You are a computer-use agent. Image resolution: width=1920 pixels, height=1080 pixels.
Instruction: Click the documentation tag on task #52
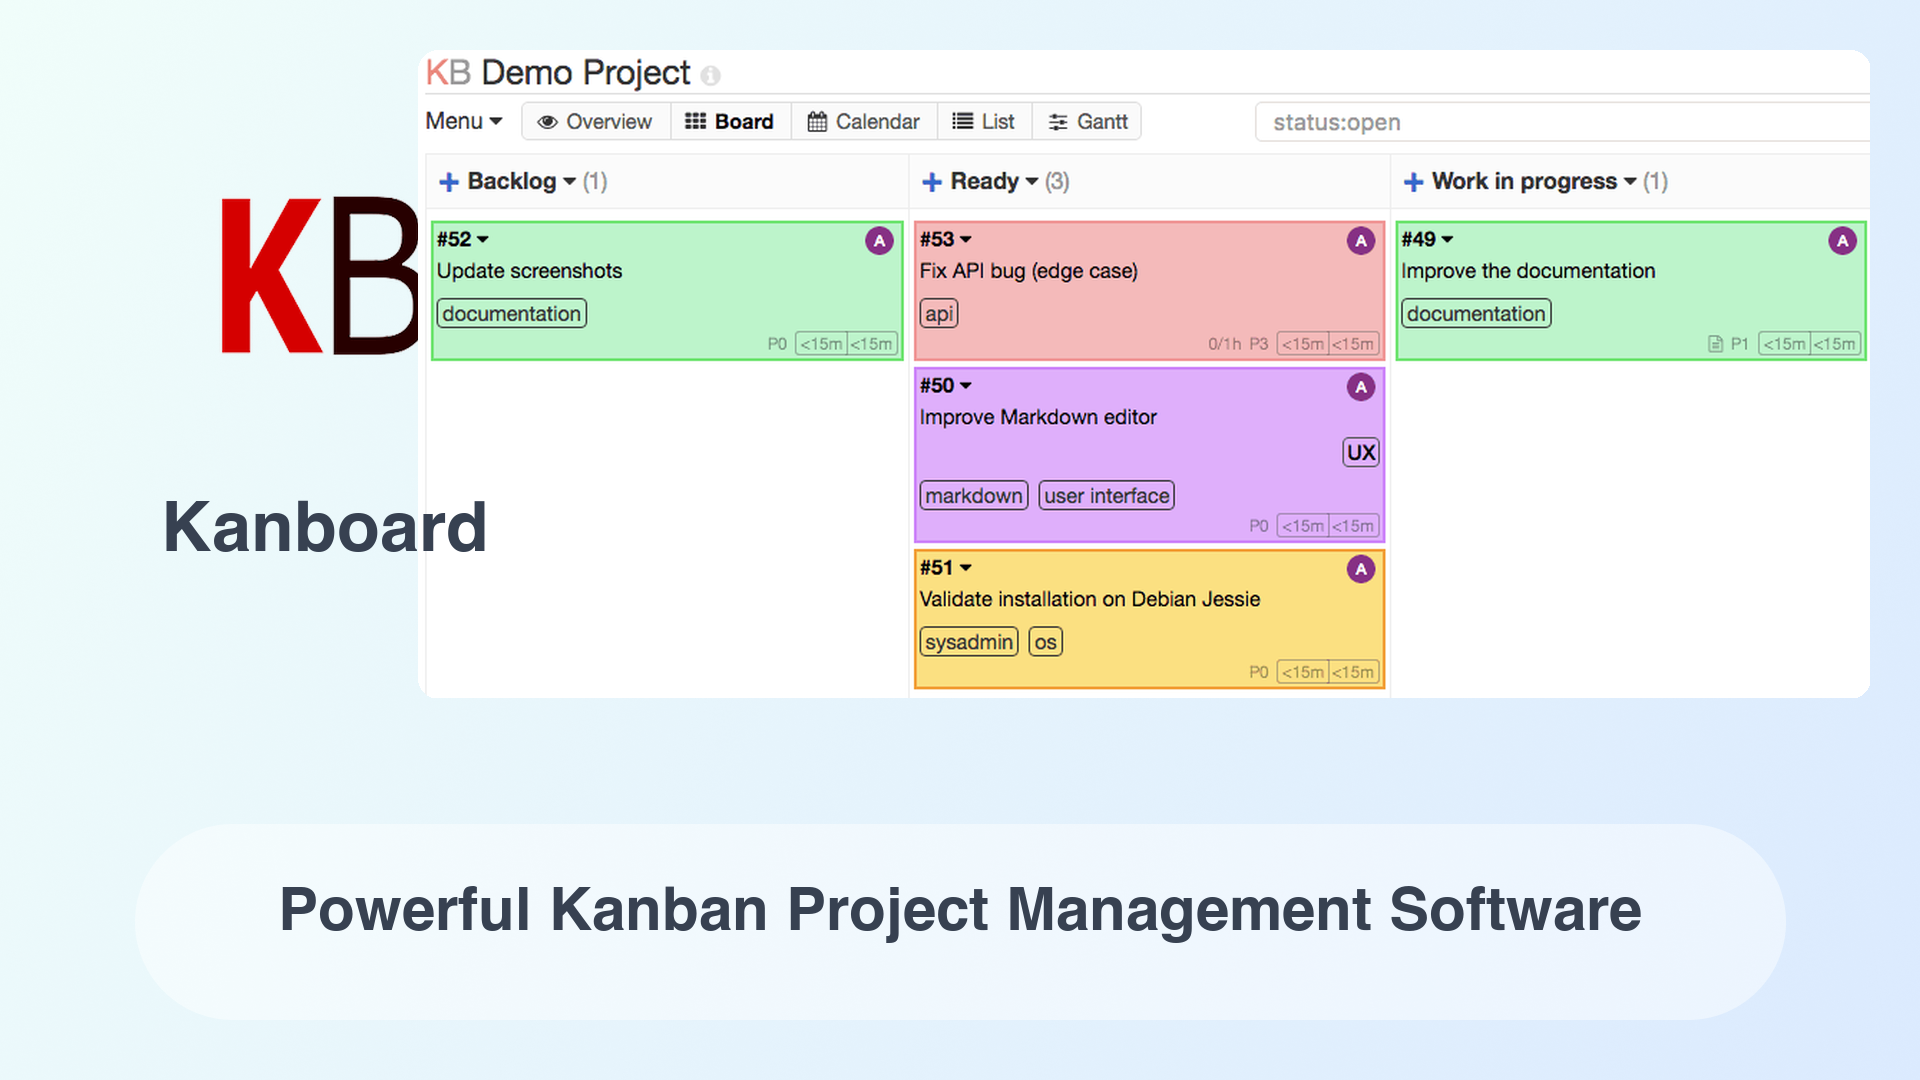point(512,314)
